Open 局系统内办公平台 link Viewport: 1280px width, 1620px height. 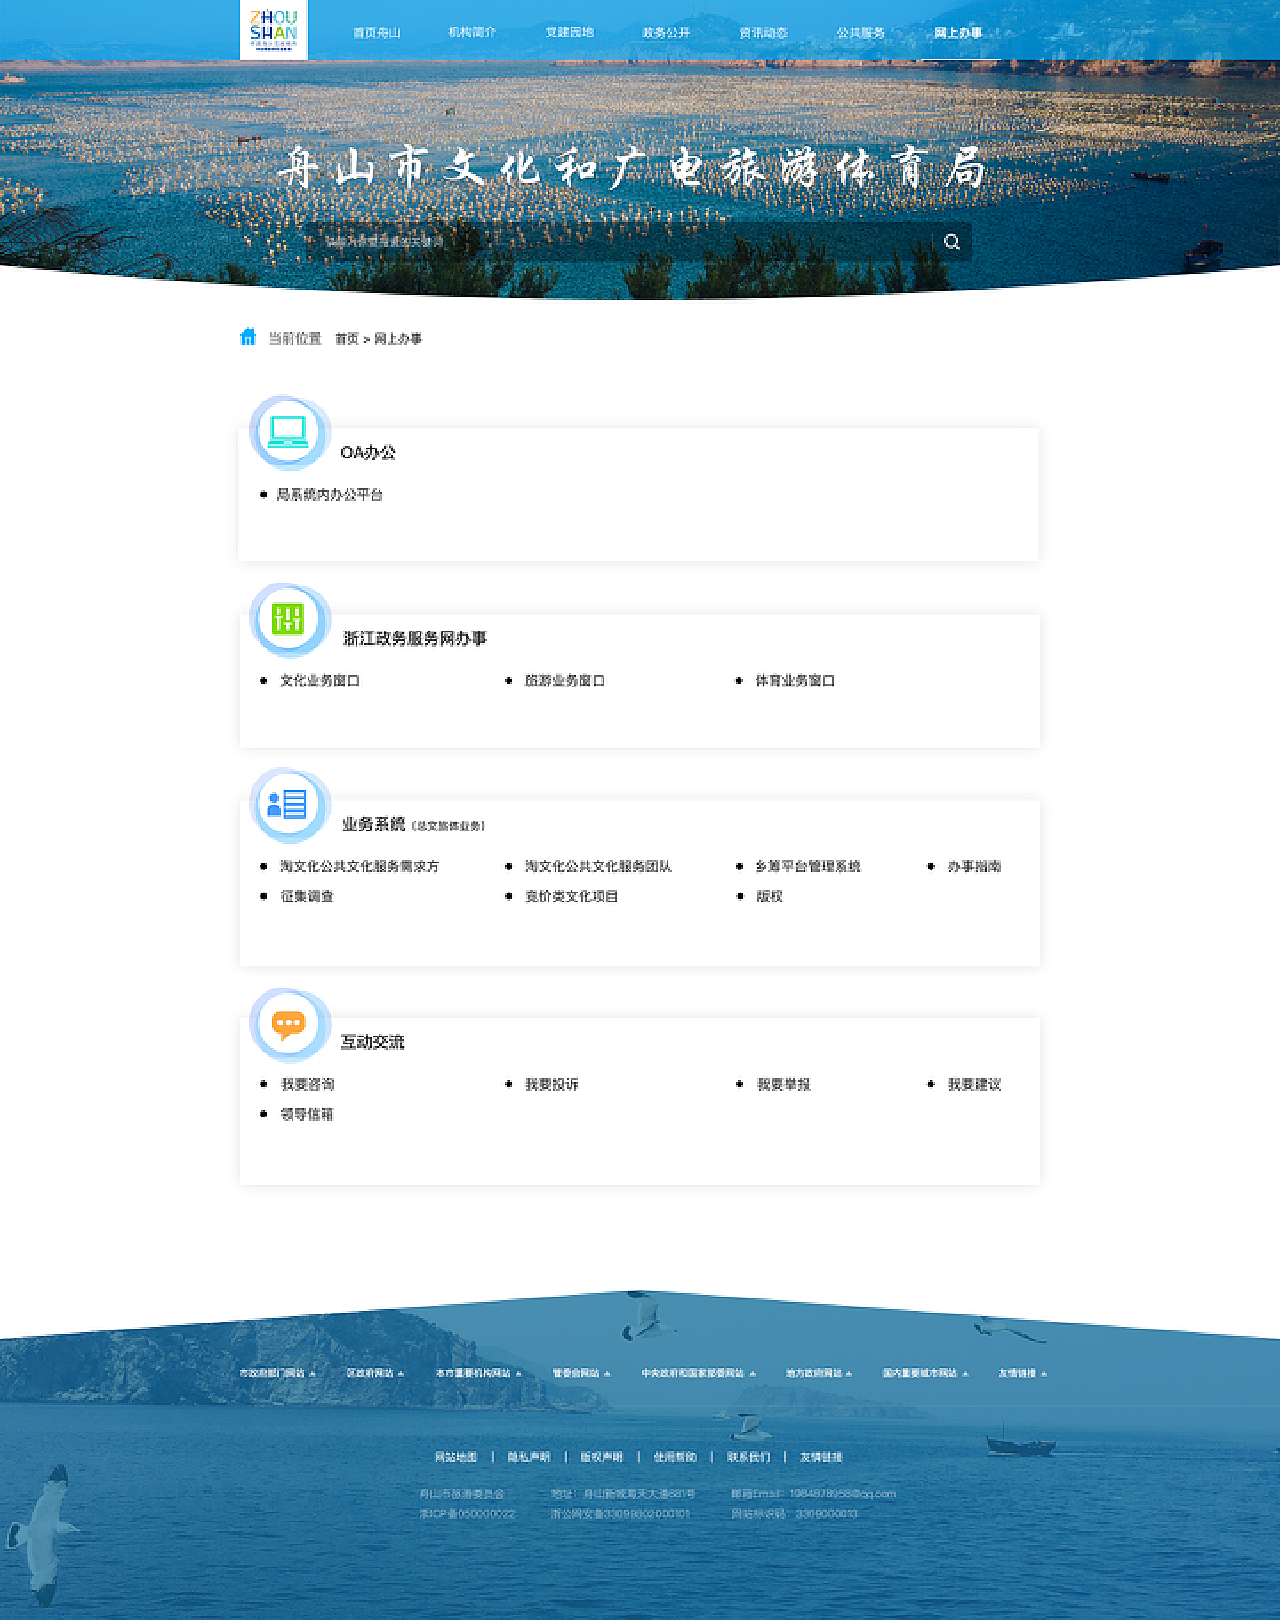[x=329, y=495]
